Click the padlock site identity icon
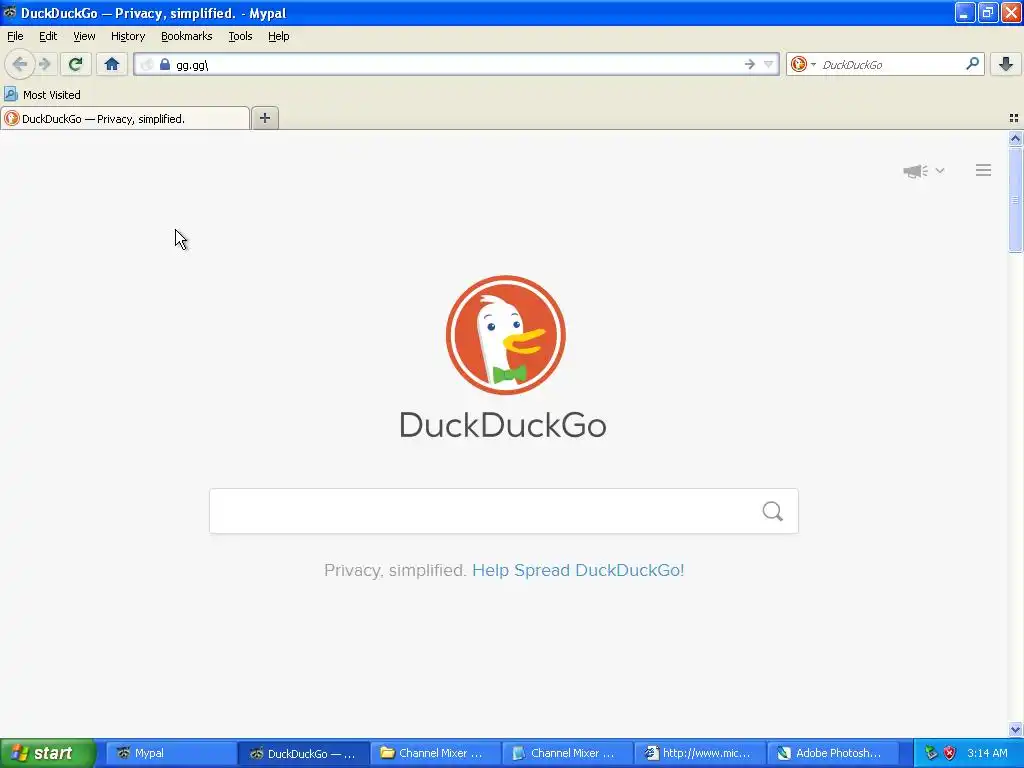This screenshot has height=768, width=1024. pos(165,64)
